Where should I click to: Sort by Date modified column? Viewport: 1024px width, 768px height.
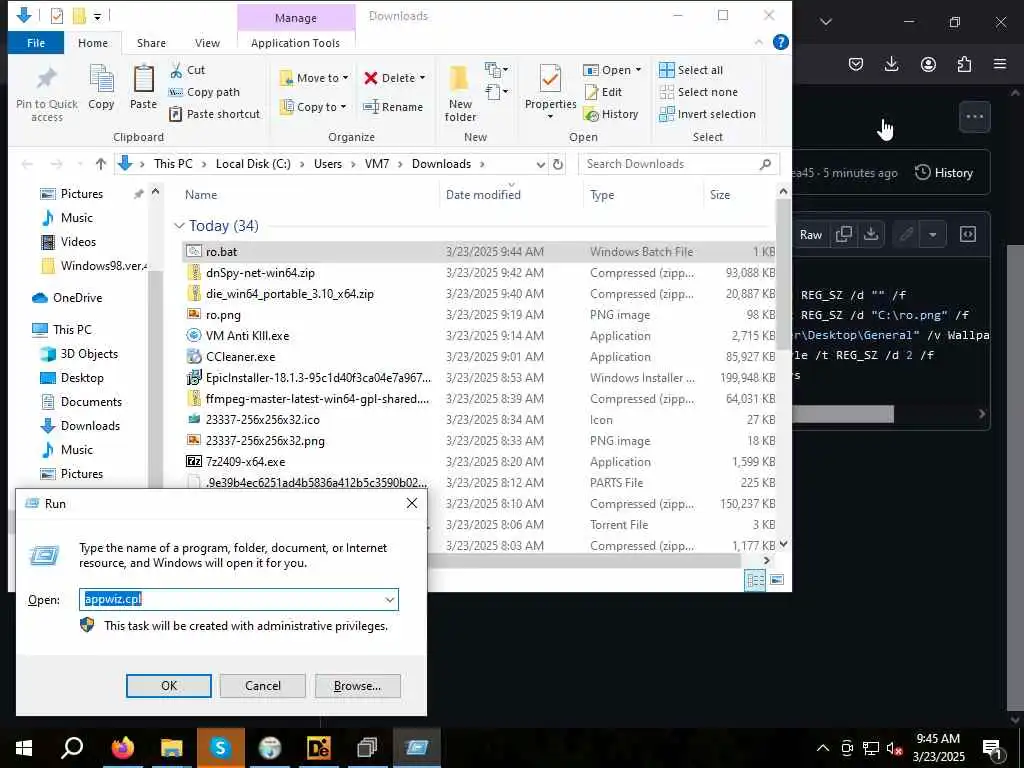click(483, 195)
